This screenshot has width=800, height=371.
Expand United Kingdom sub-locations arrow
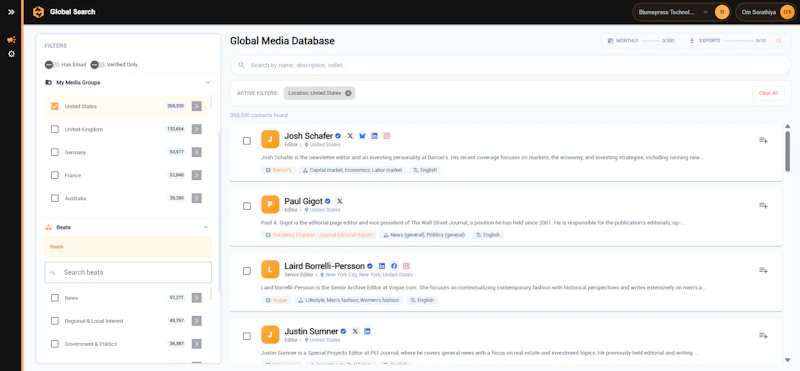pos(196,129)
